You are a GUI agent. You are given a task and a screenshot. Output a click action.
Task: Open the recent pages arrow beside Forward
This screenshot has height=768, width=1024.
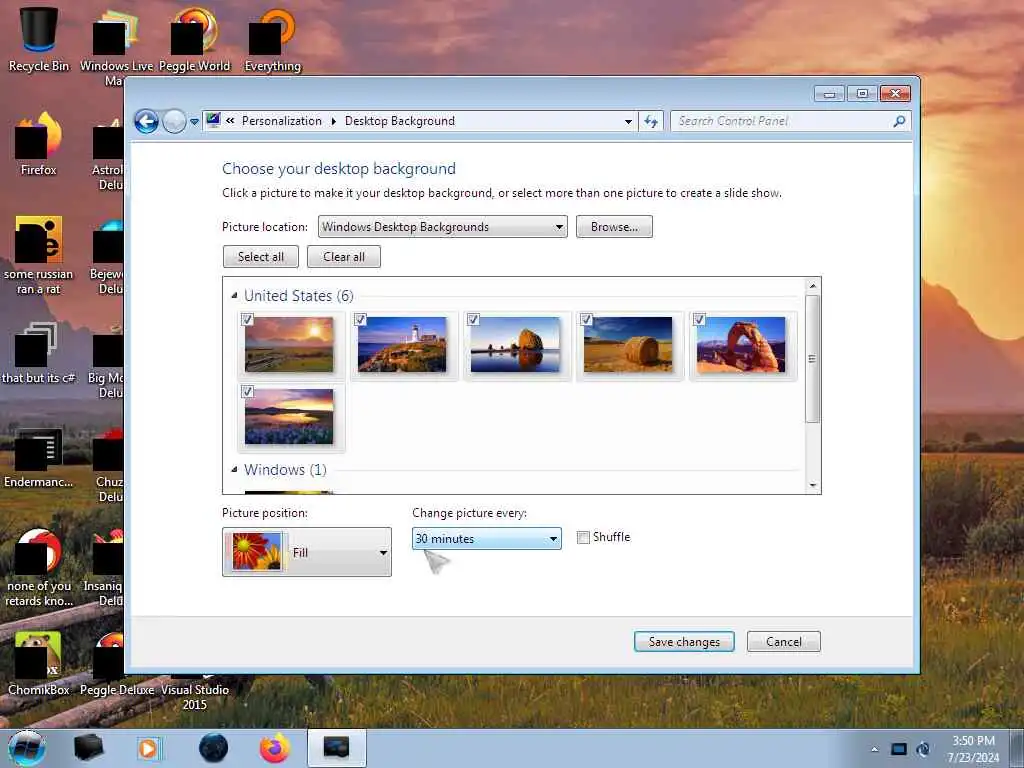coord(194,122)
